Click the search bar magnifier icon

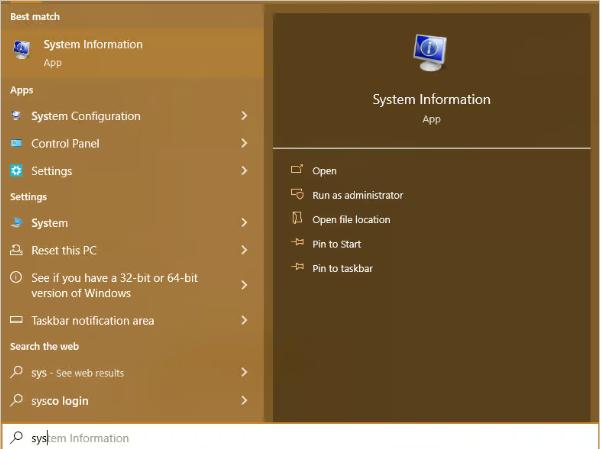pyautogui.click(x=16, y=437)
